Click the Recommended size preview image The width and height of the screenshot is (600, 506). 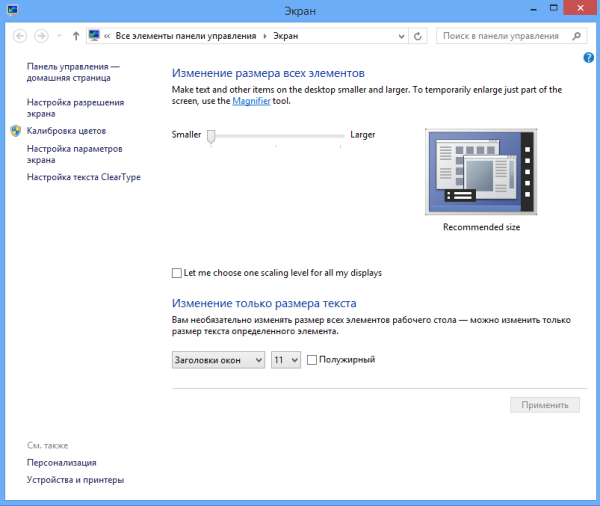[481, 172]
